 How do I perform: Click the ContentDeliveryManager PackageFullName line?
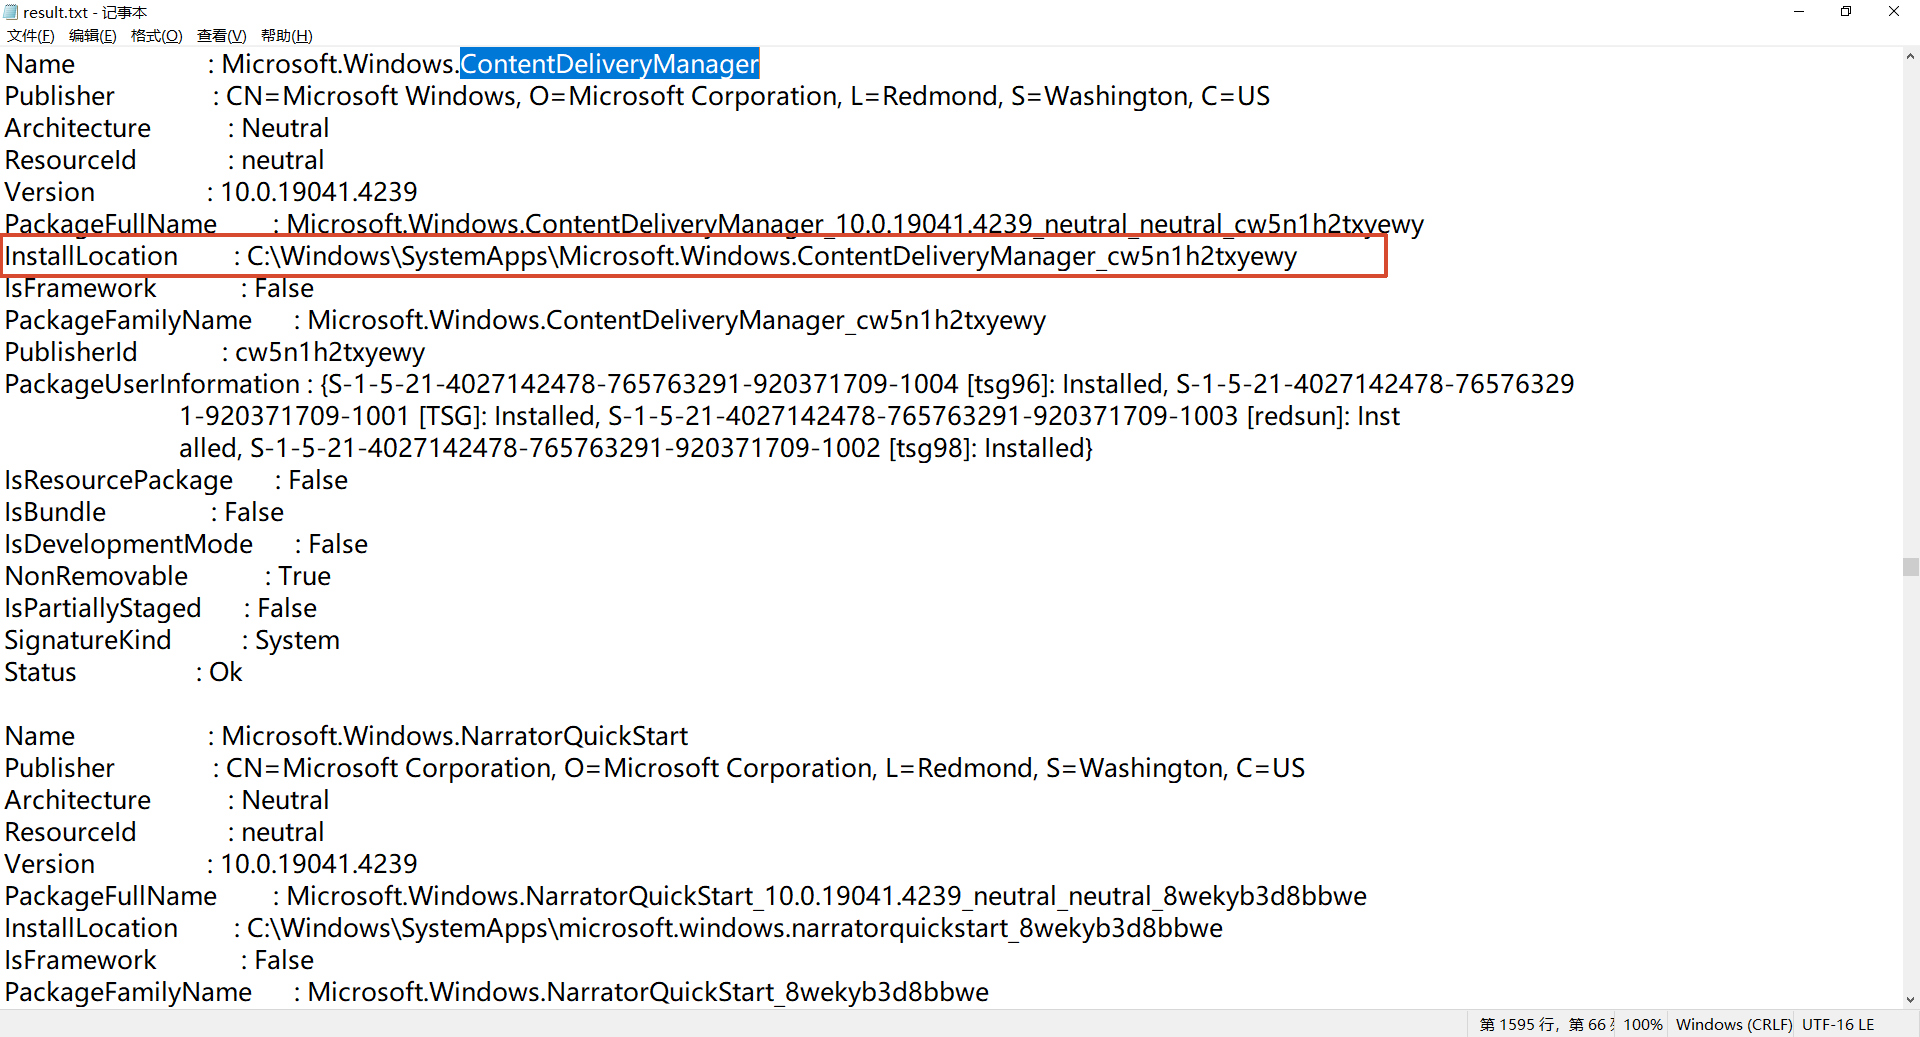[714, 224]
